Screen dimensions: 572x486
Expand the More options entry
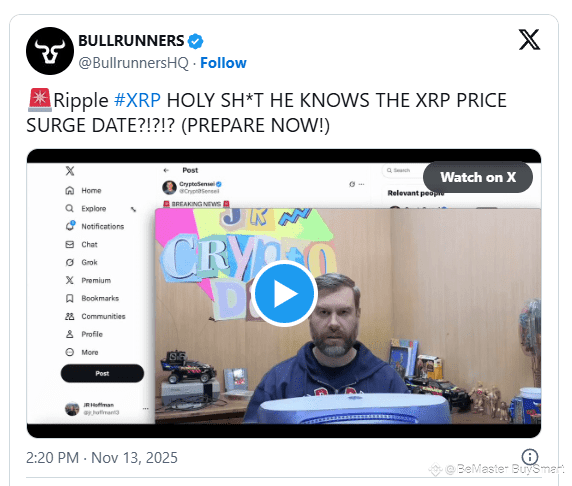(82, 352)
